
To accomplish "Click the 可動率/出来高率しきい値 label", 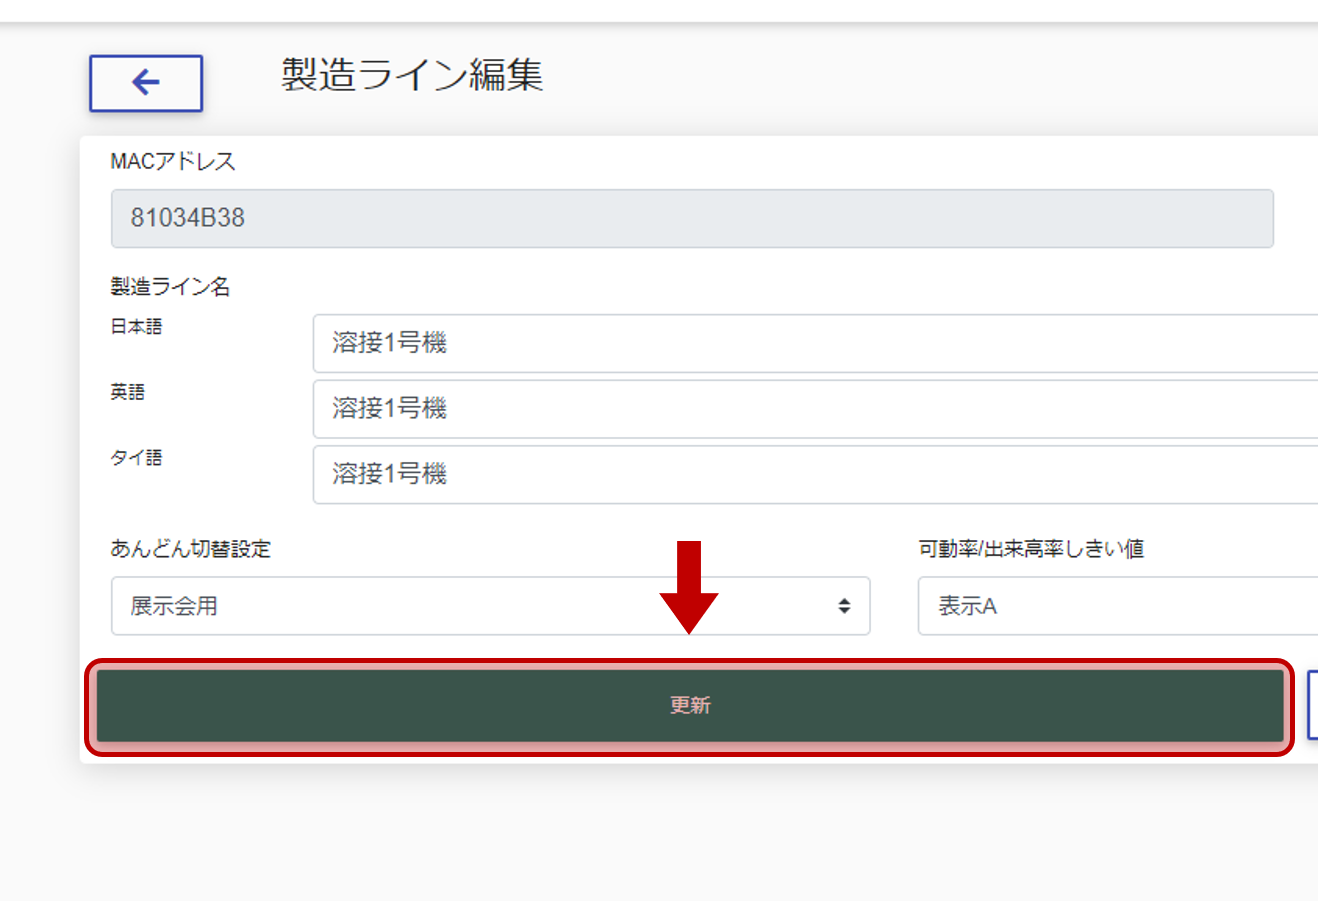I will (1031, 549).
